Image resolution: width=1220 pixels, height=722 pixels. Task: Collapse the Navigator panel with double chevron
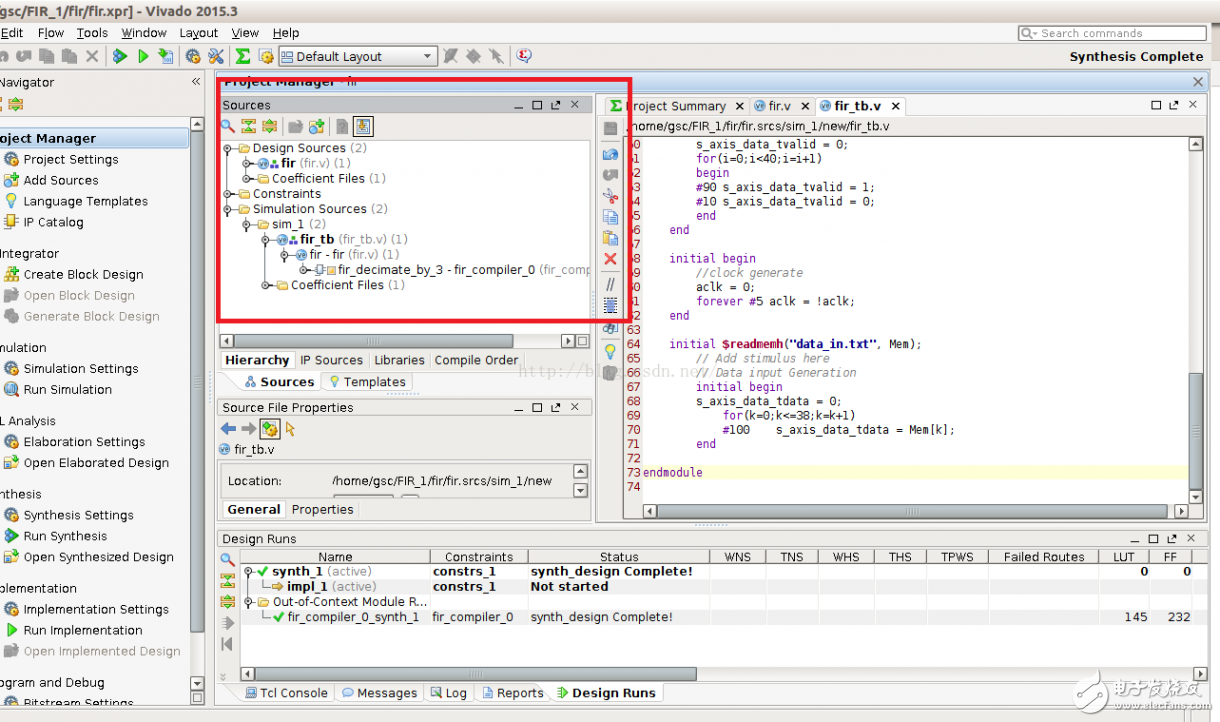(x=196, y=82)
